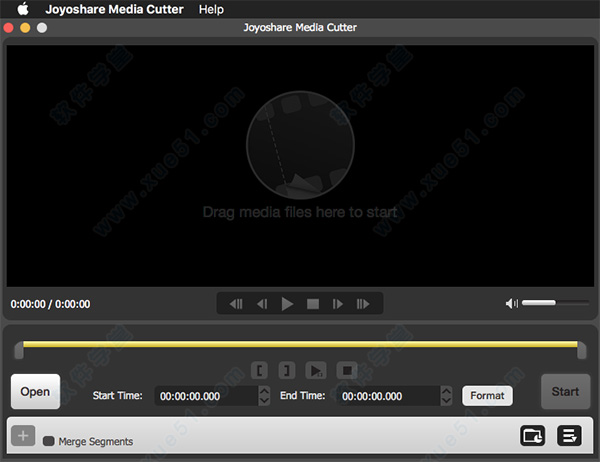Screen dimensions: 600x462
Task: Play the video with the play button
Action: 287,304
